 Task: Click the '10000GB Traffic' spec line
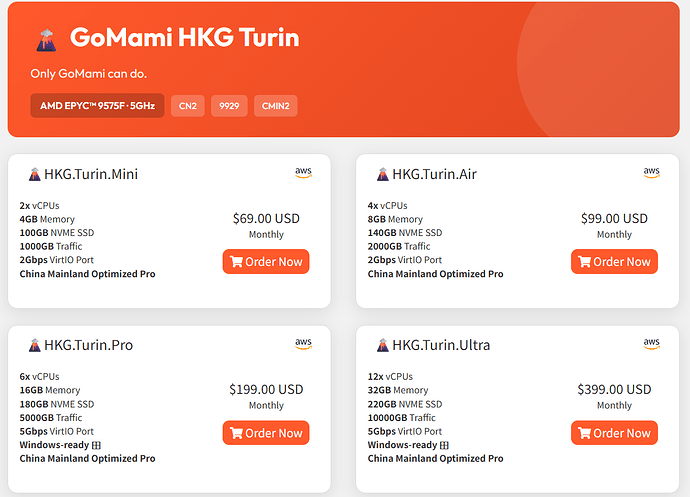[402, 418]
